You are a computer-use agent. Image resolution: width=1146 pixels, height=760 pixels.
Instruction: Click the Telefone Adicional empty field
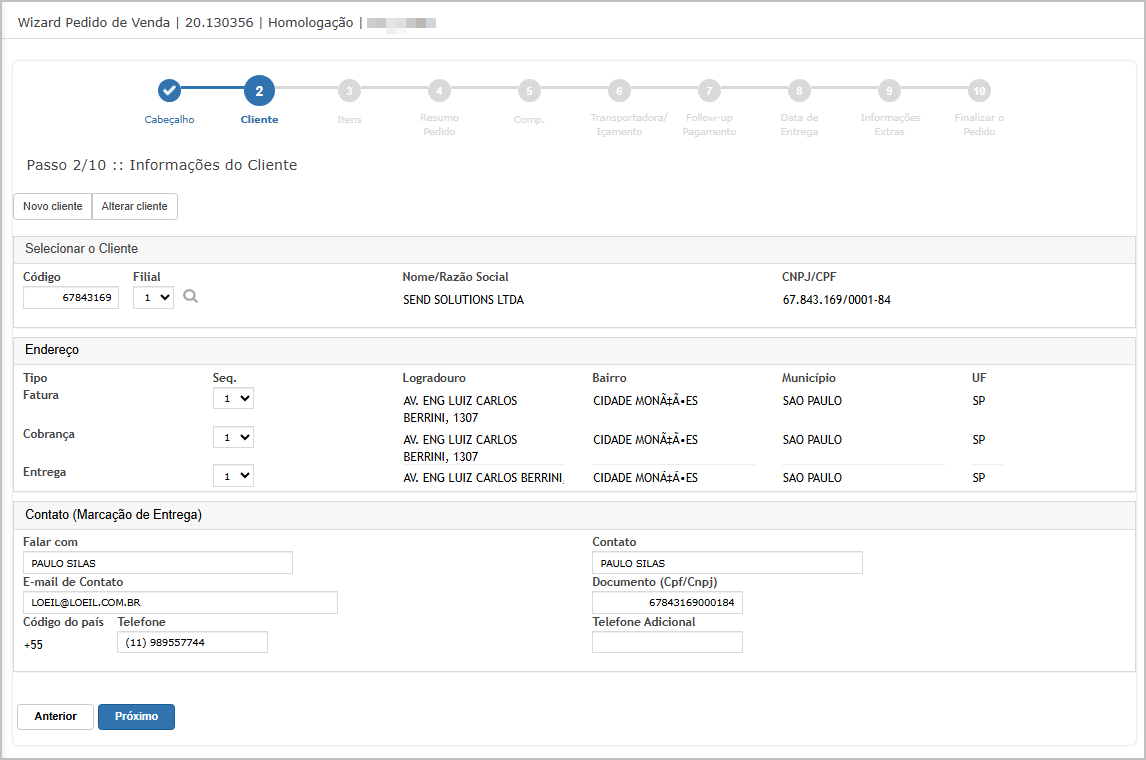[667, 642]
